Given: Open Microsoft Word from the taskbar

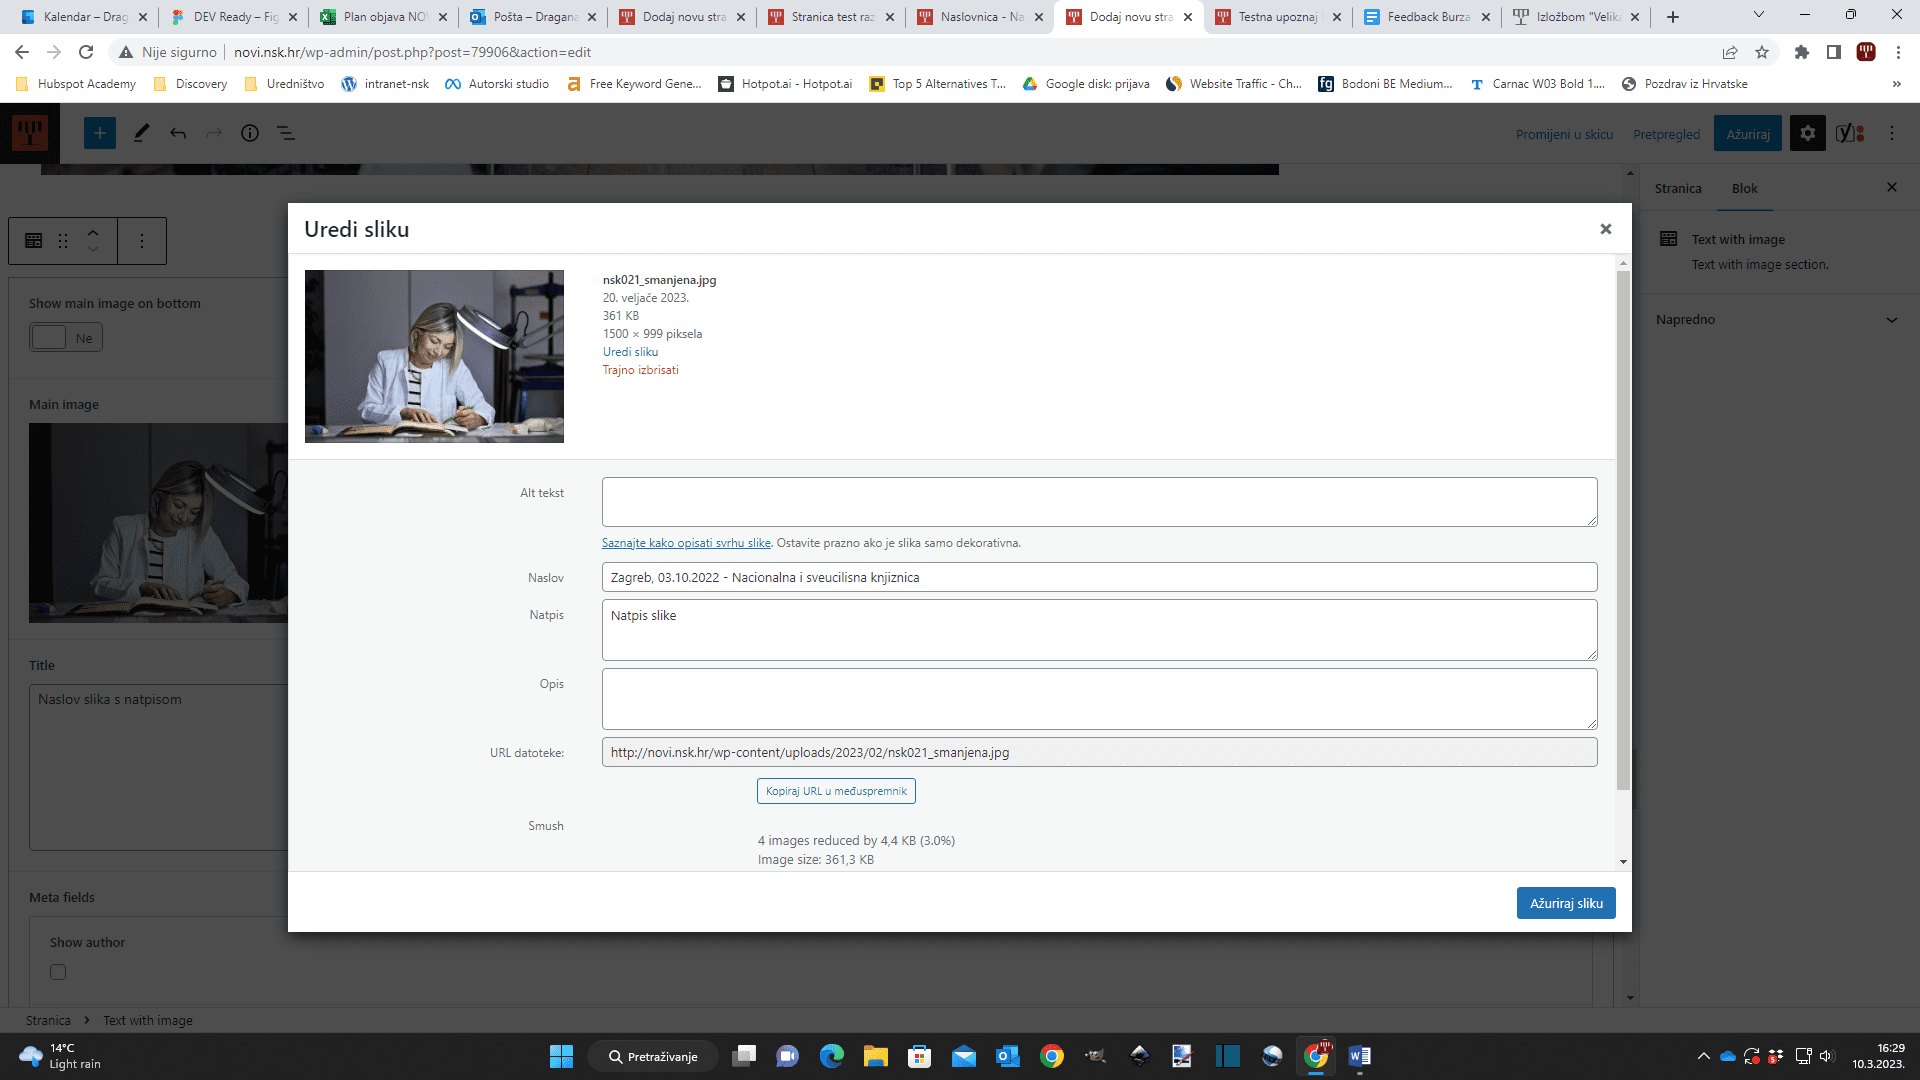Looking at the screenshot, I should coord(1359,1056).
